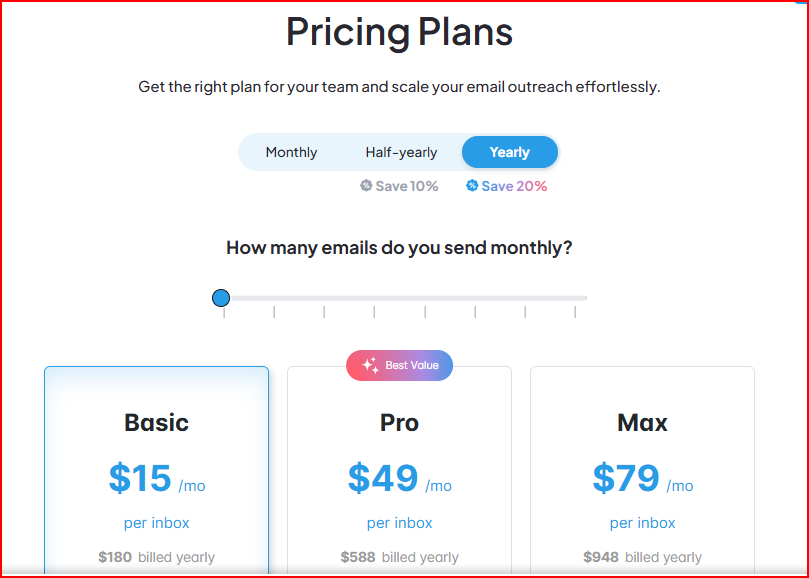Click the $15 /mo Basic price

pyautogui.click(x=156, y=479)
